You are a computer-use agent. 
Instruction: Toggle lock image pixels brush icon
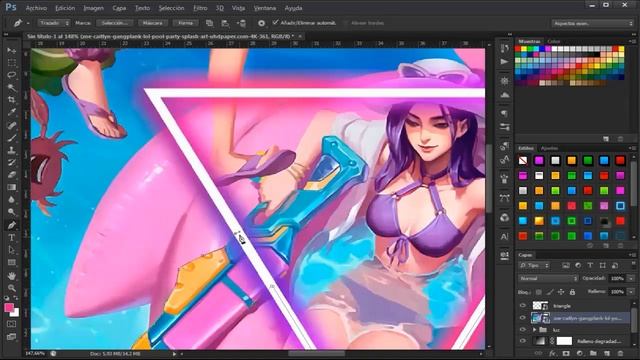tap(550, 292)
